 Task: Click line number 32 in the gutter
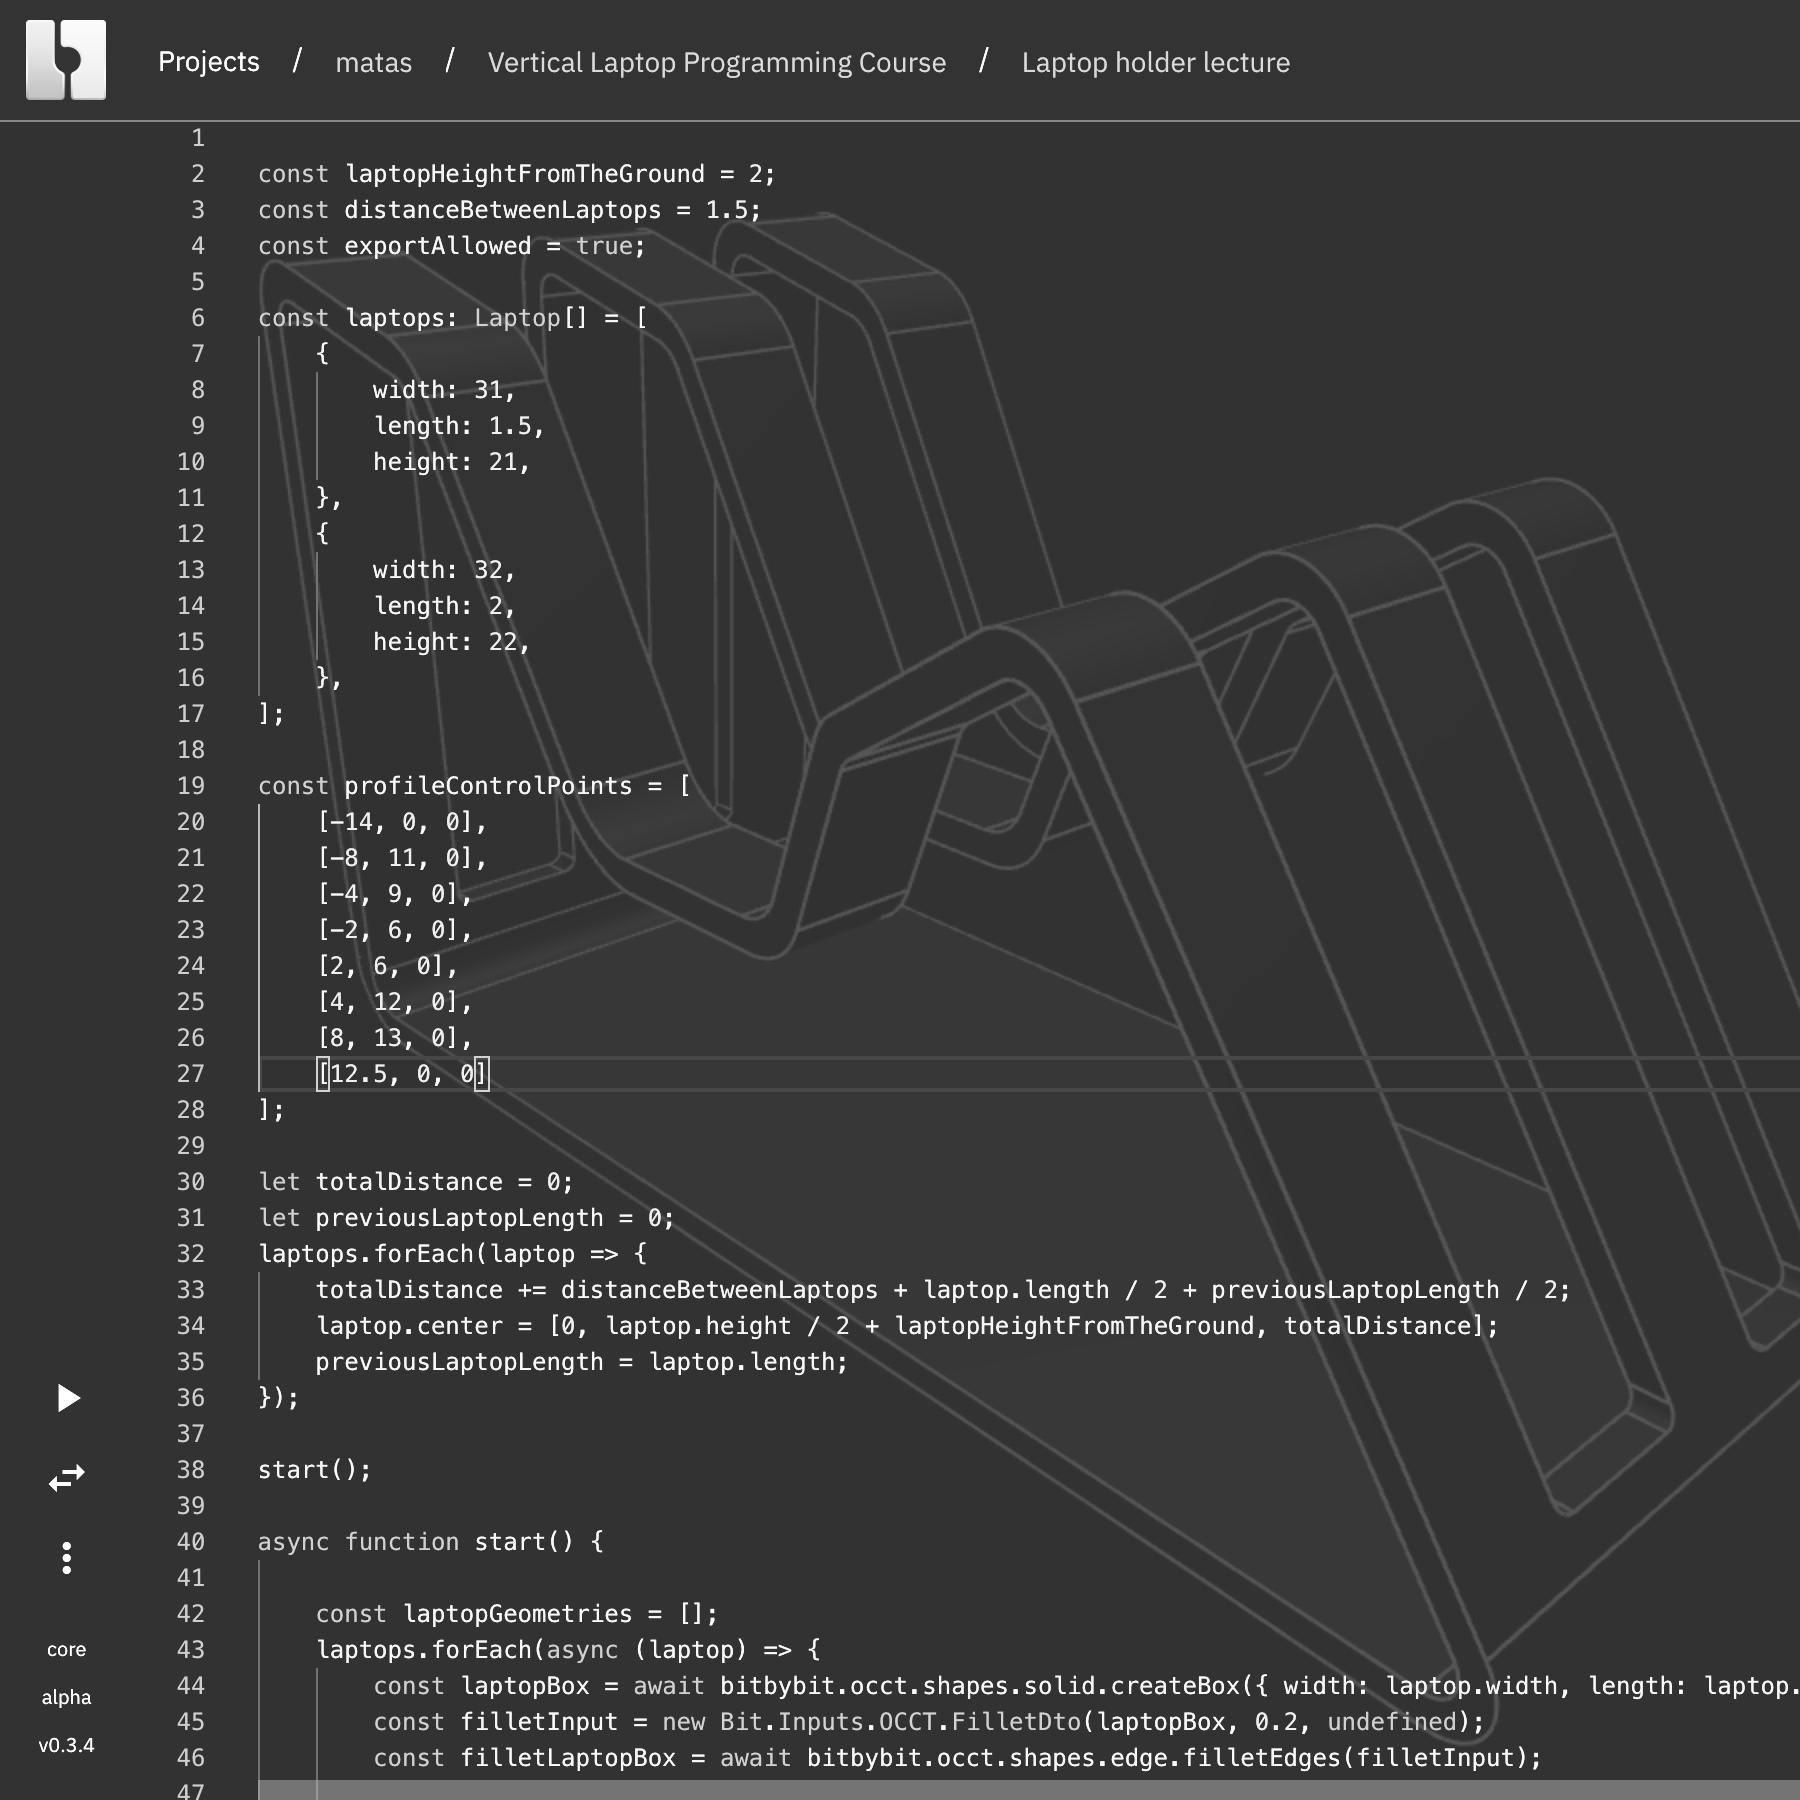(191, 1254)
